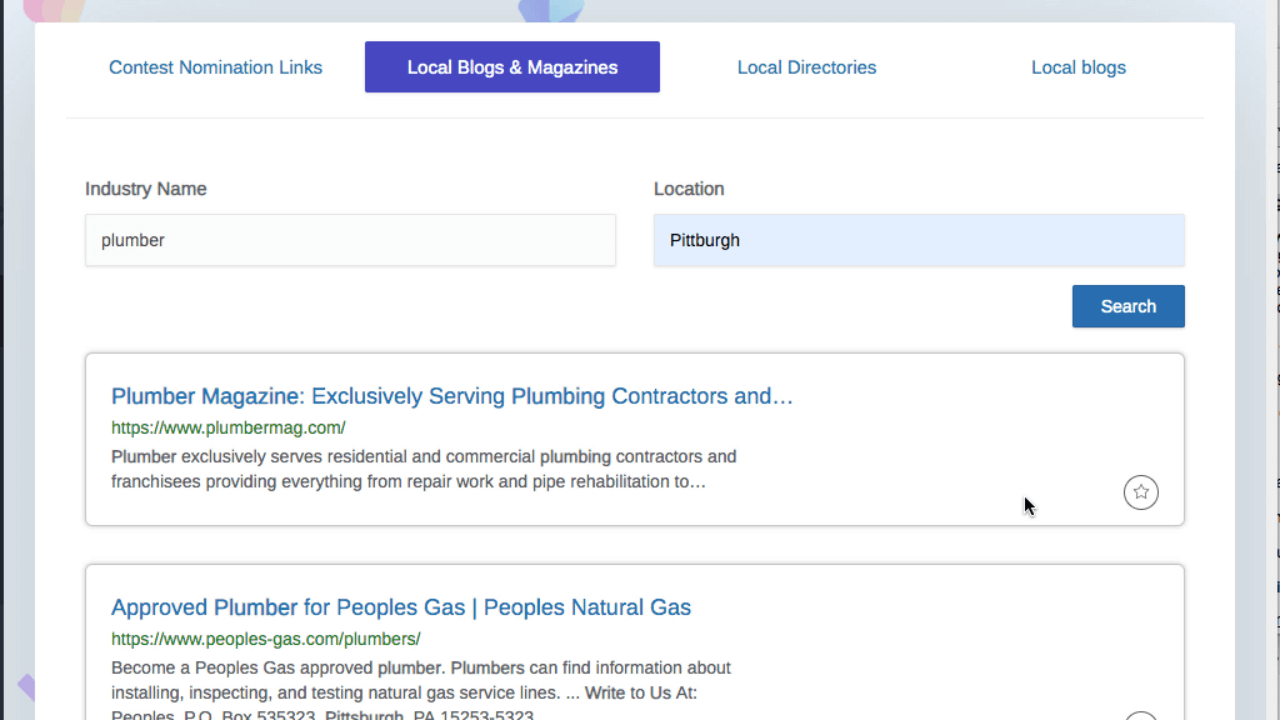
Task: Click the Location label
Action: [689, 189]
